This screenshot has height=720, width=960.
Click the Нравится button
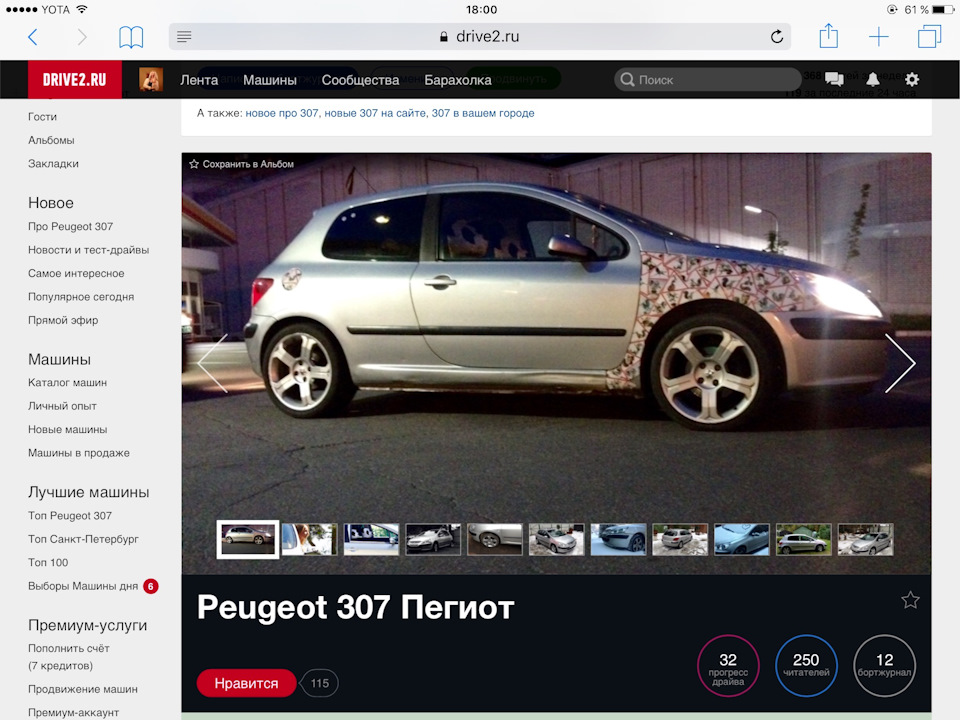(x=246, y=683)
